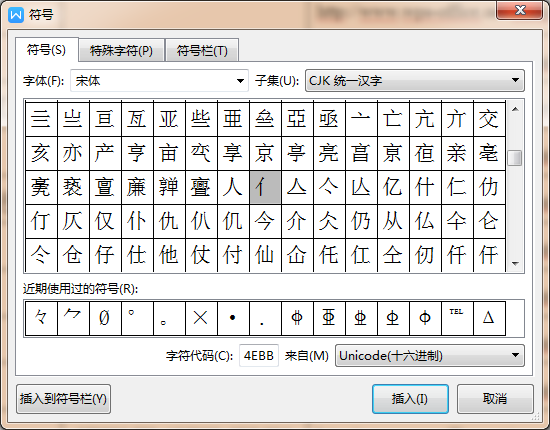Open the 字体 font dropdown
Image resolution: width=550 pixels, height=430 pixels.
click(x=159, y=81)
